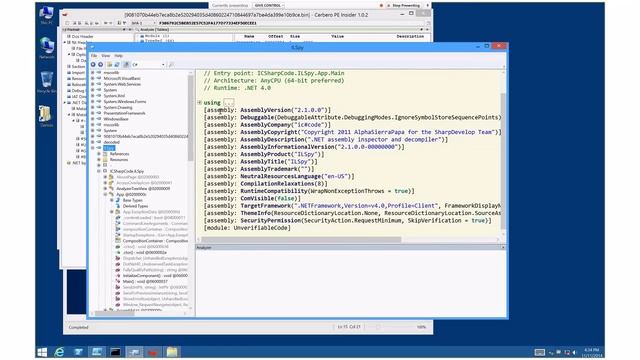This screenshot has height=360, width=640.
Task: Open the File menu in ILSpy
Action: coord(94,56)
